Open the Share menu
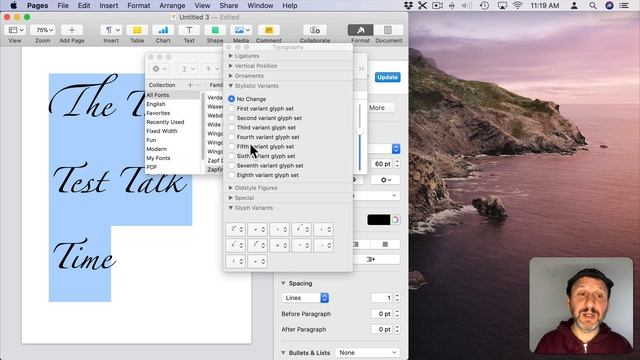Screen dimensions: 640x360 point(229,6)
